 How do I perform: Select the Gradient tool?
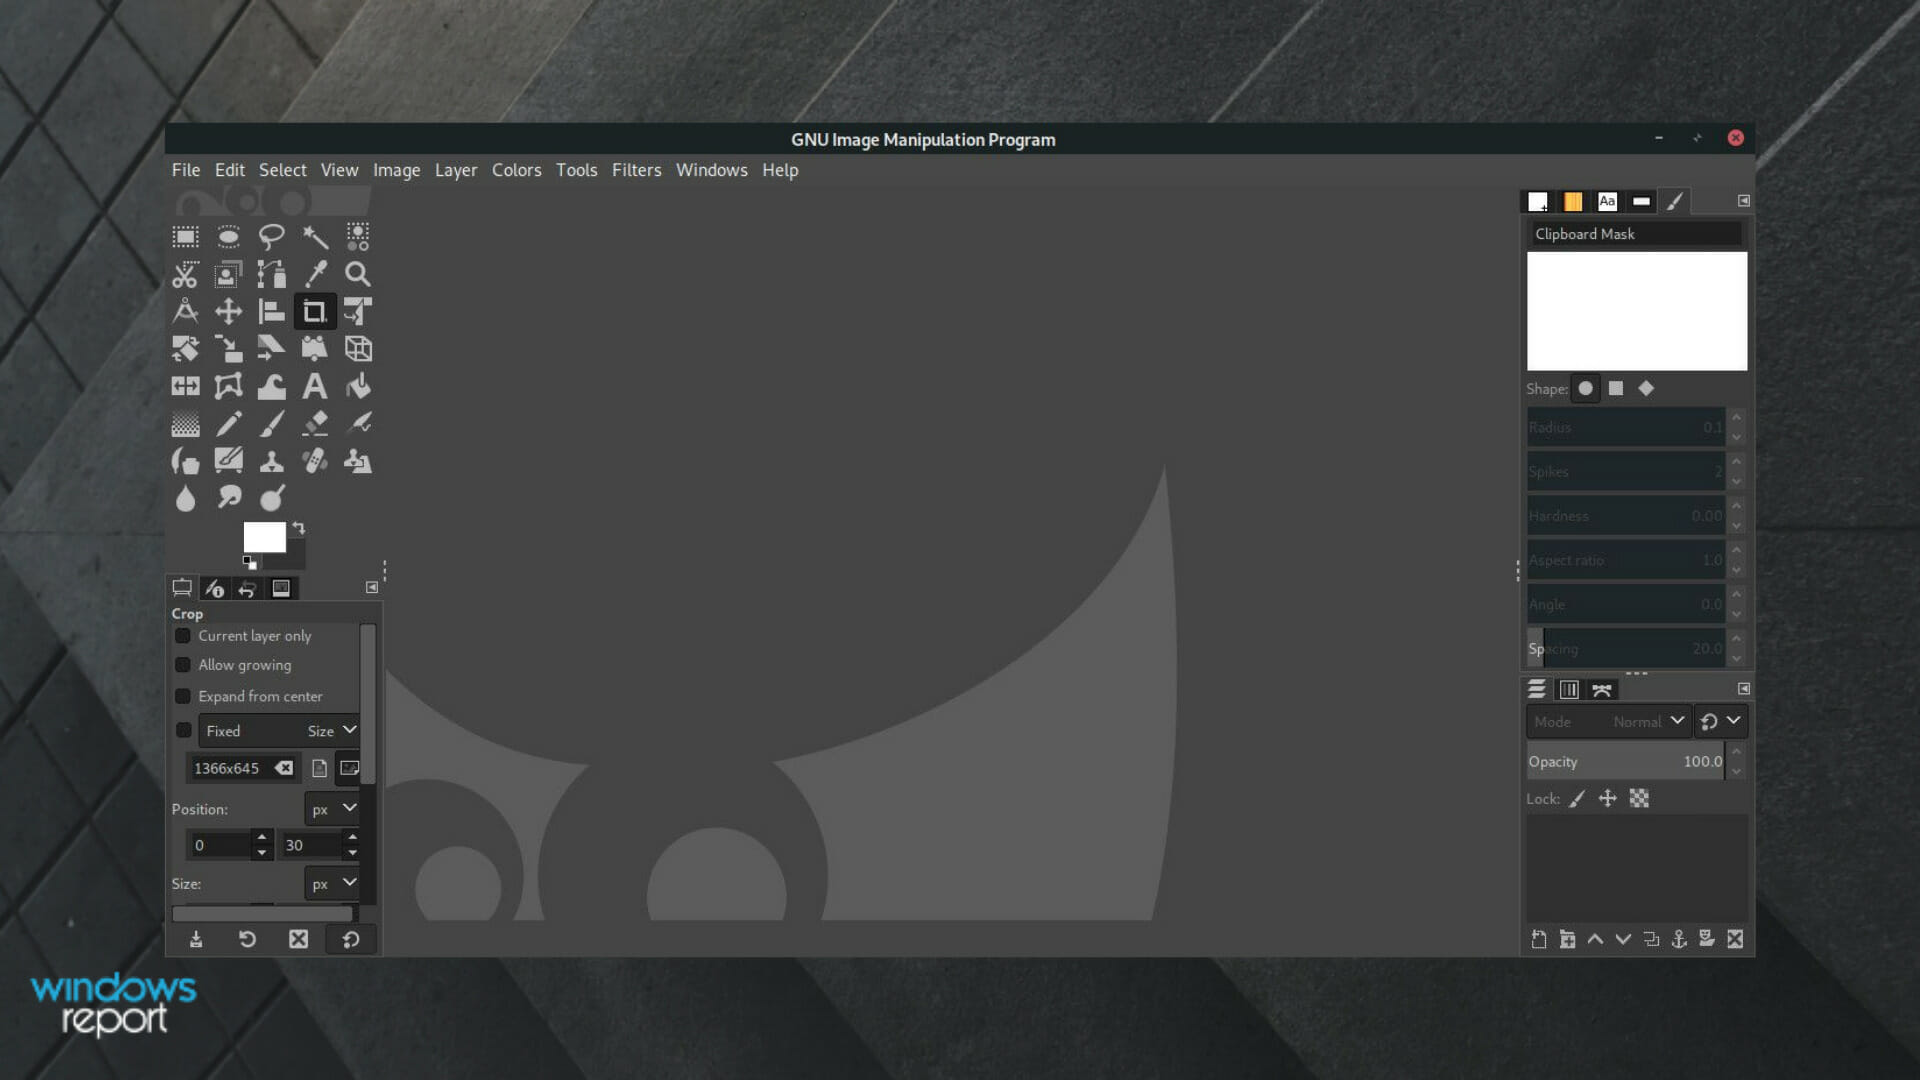coord(185,424)
